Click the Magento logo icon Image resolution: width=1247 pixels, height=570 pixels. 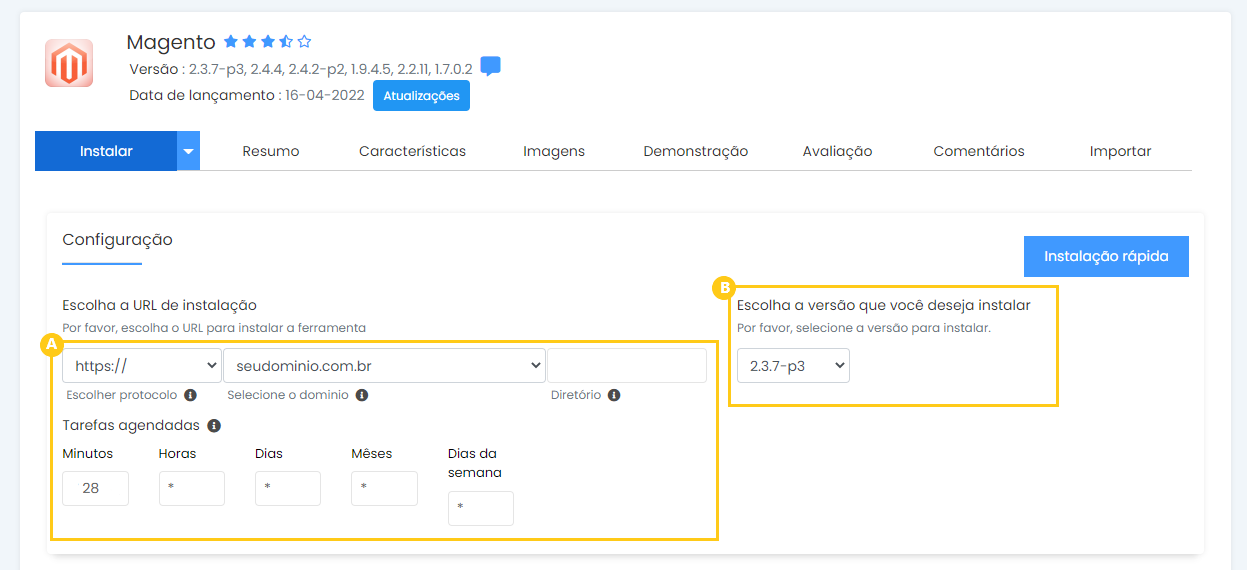[x=69, y=63]
